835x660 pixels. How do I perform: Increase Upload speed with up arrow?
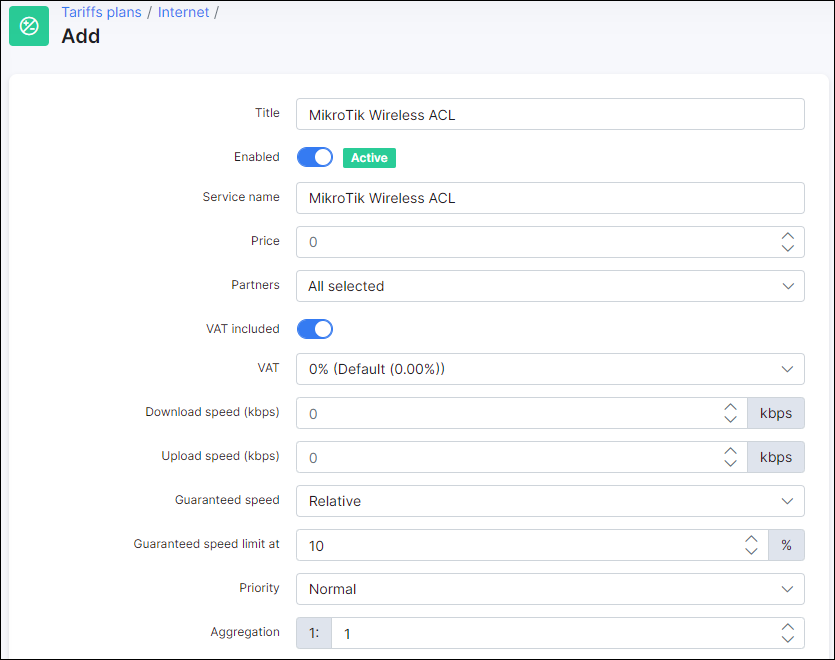(730, 451)
